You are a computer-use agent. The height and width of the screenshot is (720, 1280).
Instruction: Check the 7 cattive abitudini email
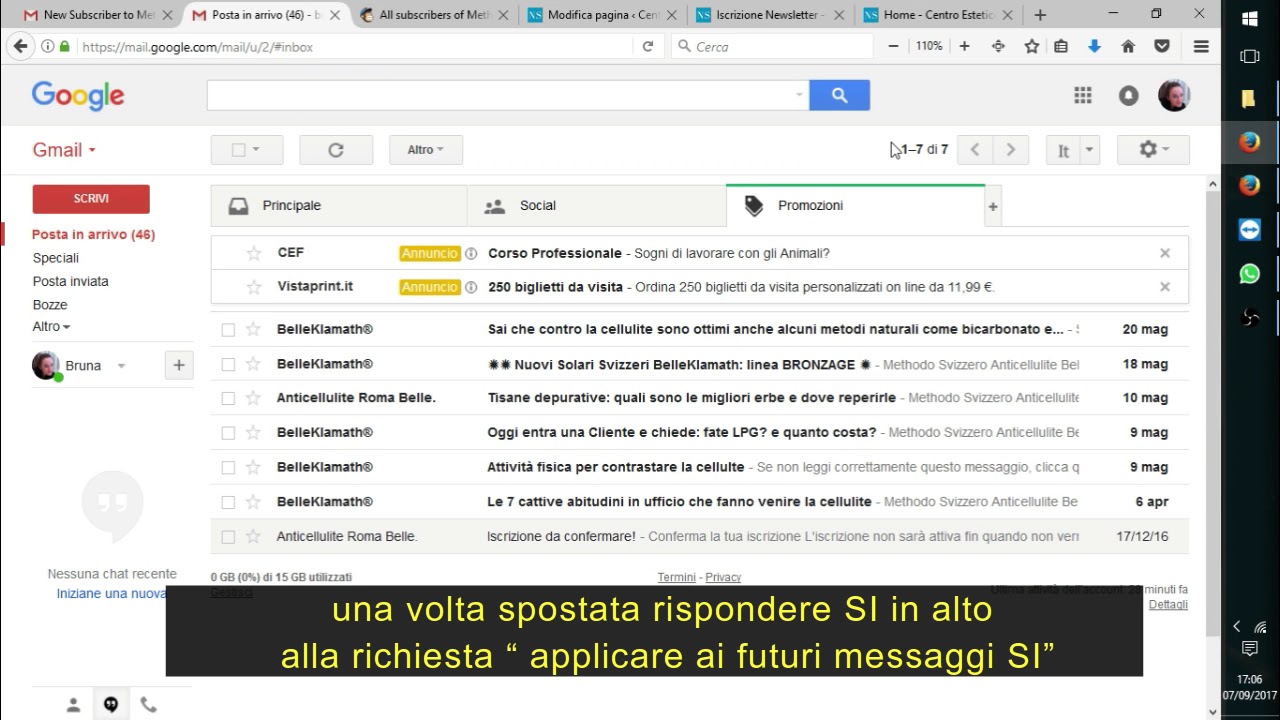pos(228,502)
